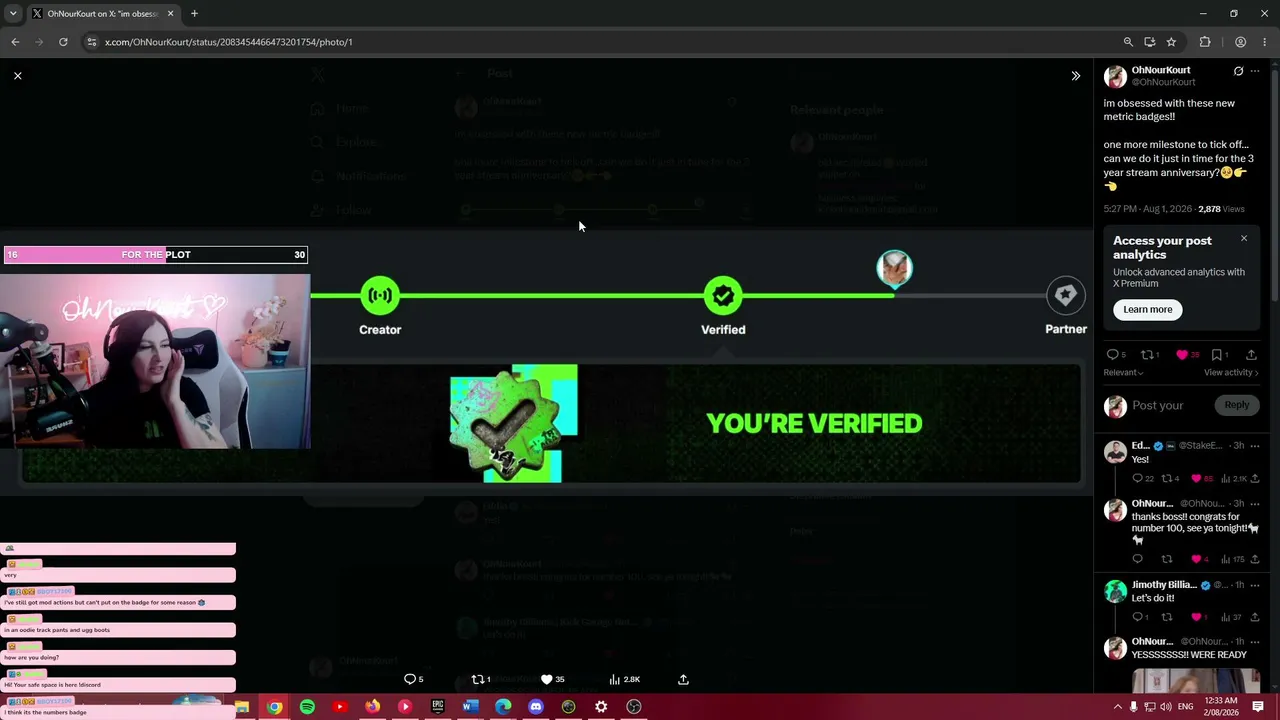The image size is (1280, 720).
Task: Open the Grok icon on OhNourKourt's post
Action: coord(1238,71)
